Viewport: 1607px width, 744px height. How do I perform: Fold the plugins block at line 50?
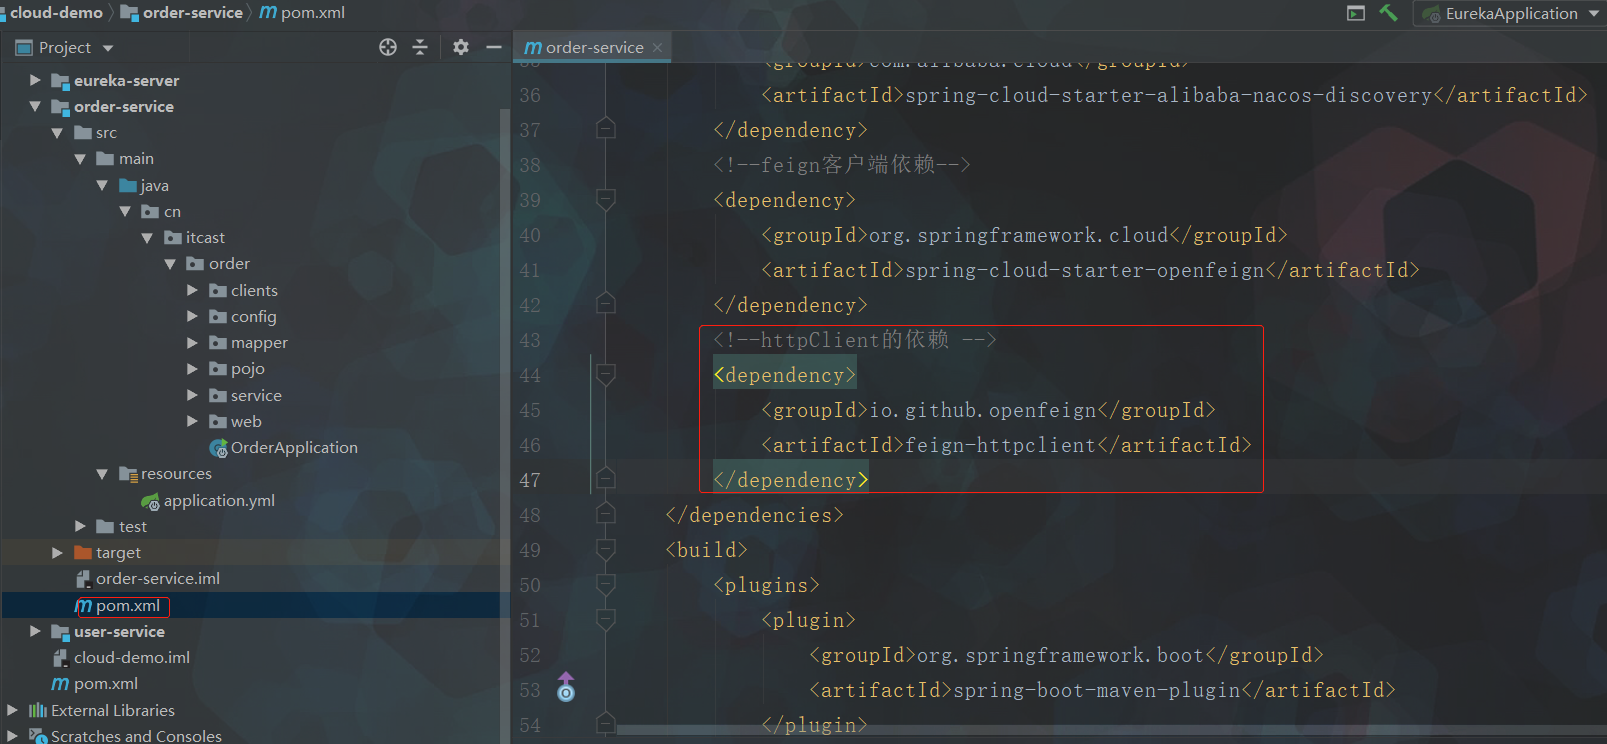[x=605, y=585]
